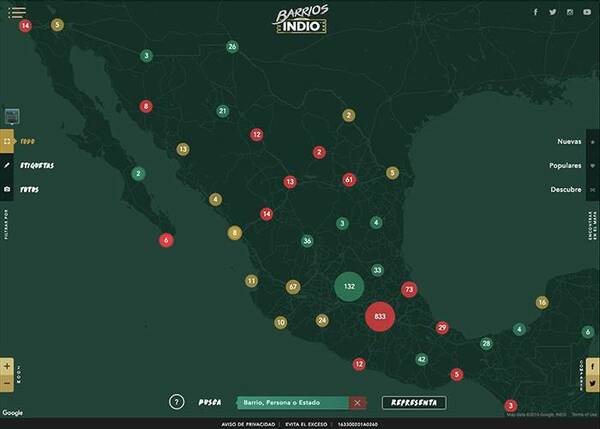Click the shuffle icon beside Descubre
Image resolution: width=600 pixels, height=429 pixels.
click(593, 189)
